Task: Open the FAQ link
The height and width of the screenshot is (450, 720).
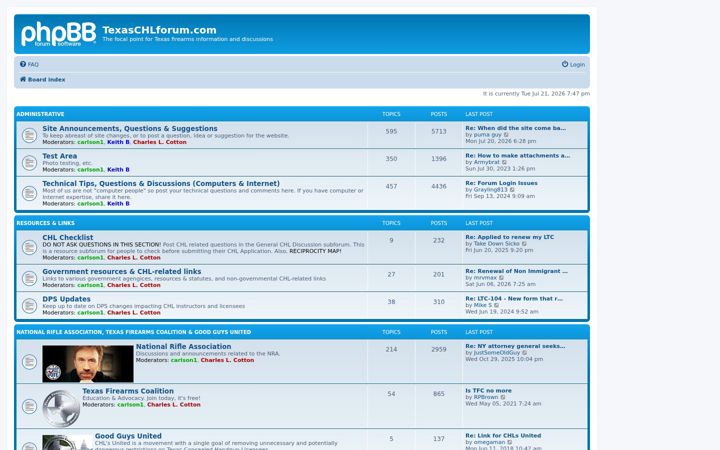Action: click(29, 64)
